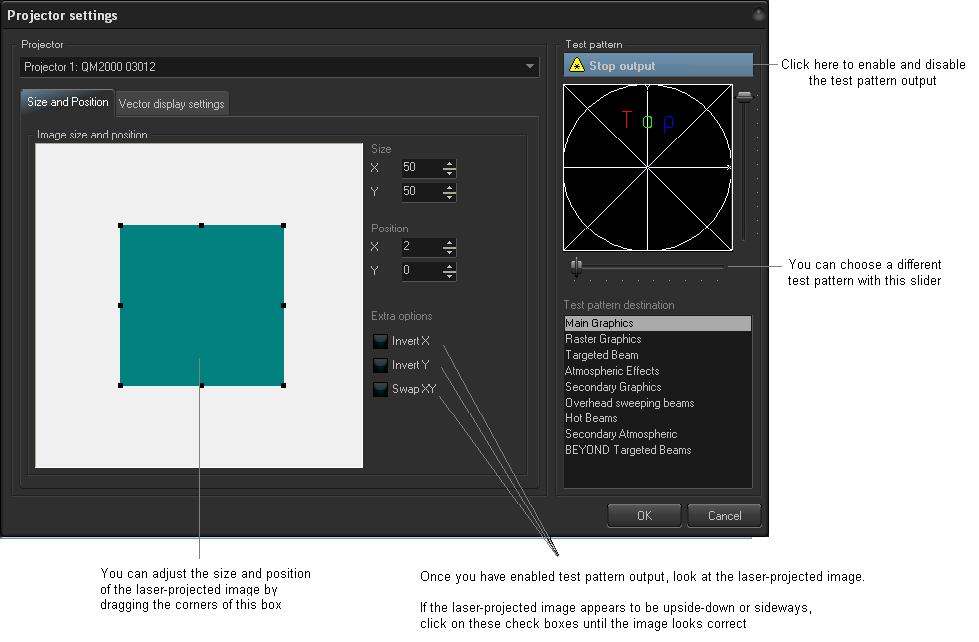
Task: Click the vertical slider beside test pattern preview
Action: coord(744,96)
